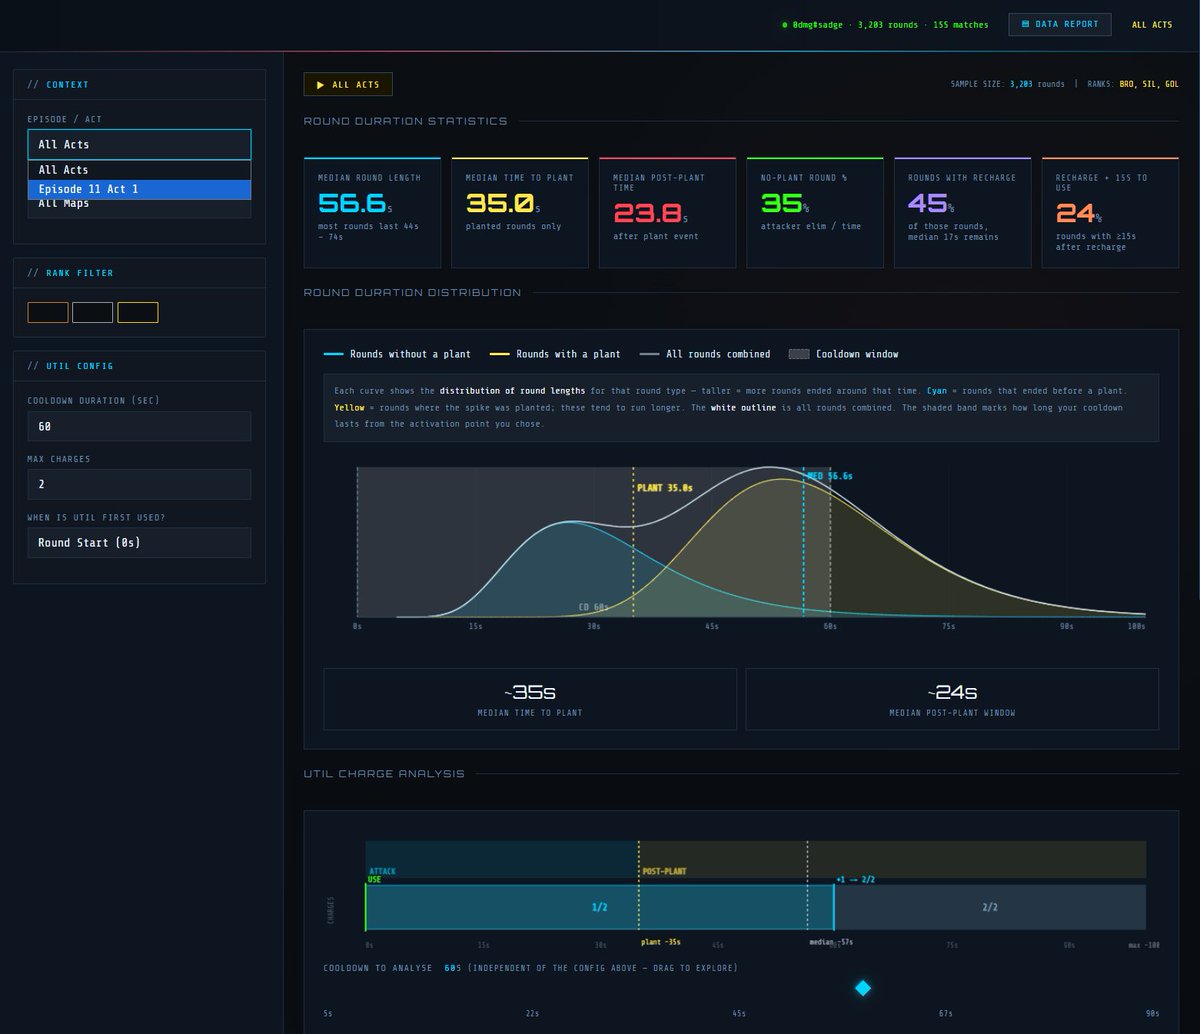Toggle the orange-bordered bronze rank filter
Viewport: 1200px width, 1034px height.
48,312
